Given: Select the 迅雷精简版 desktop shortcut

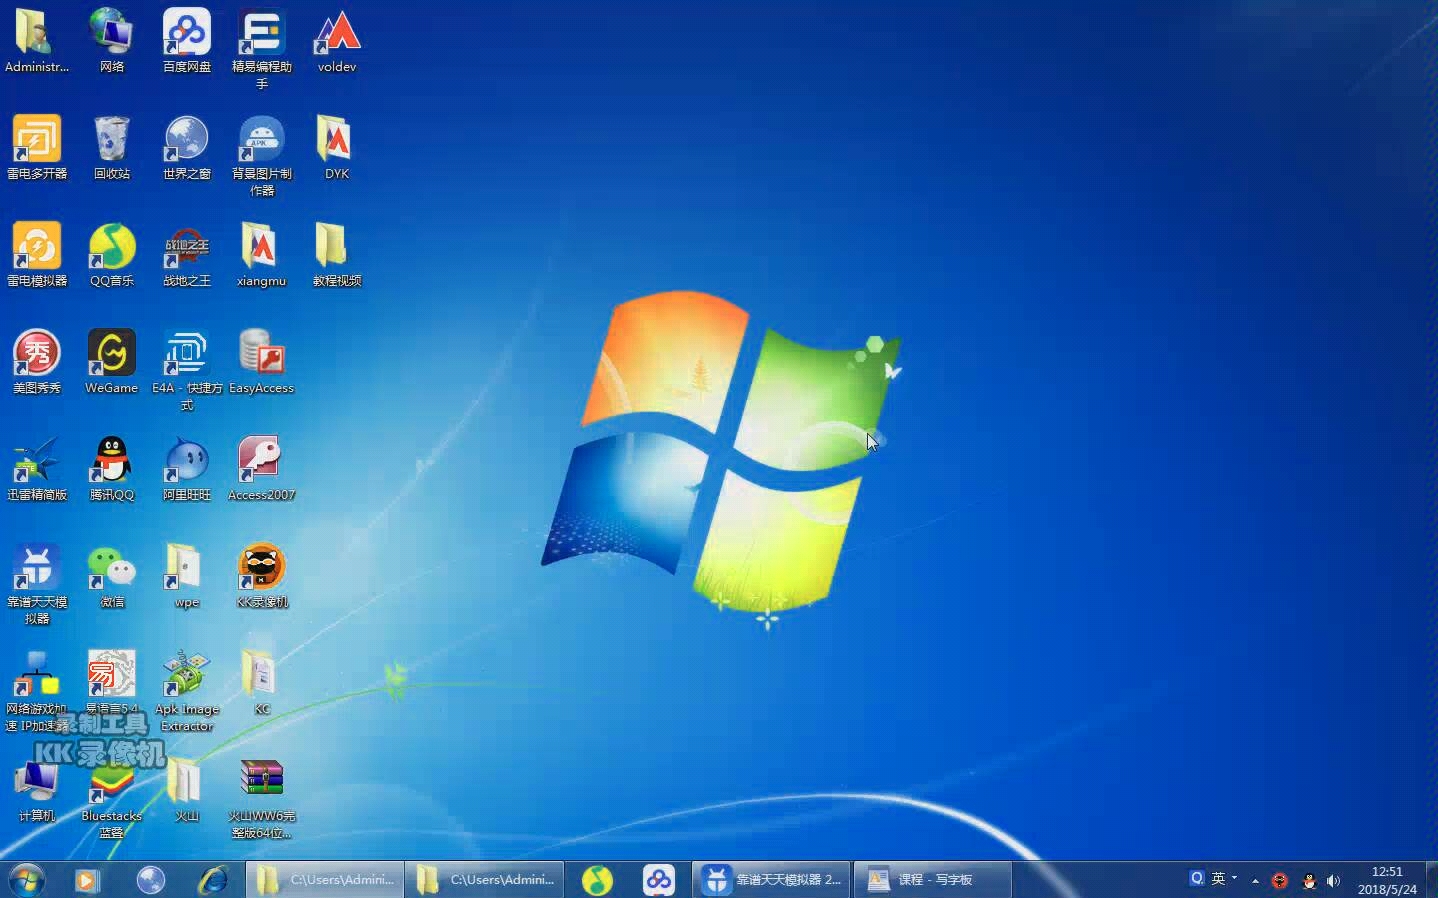Looking at the screenshot, I should point(37,469).
